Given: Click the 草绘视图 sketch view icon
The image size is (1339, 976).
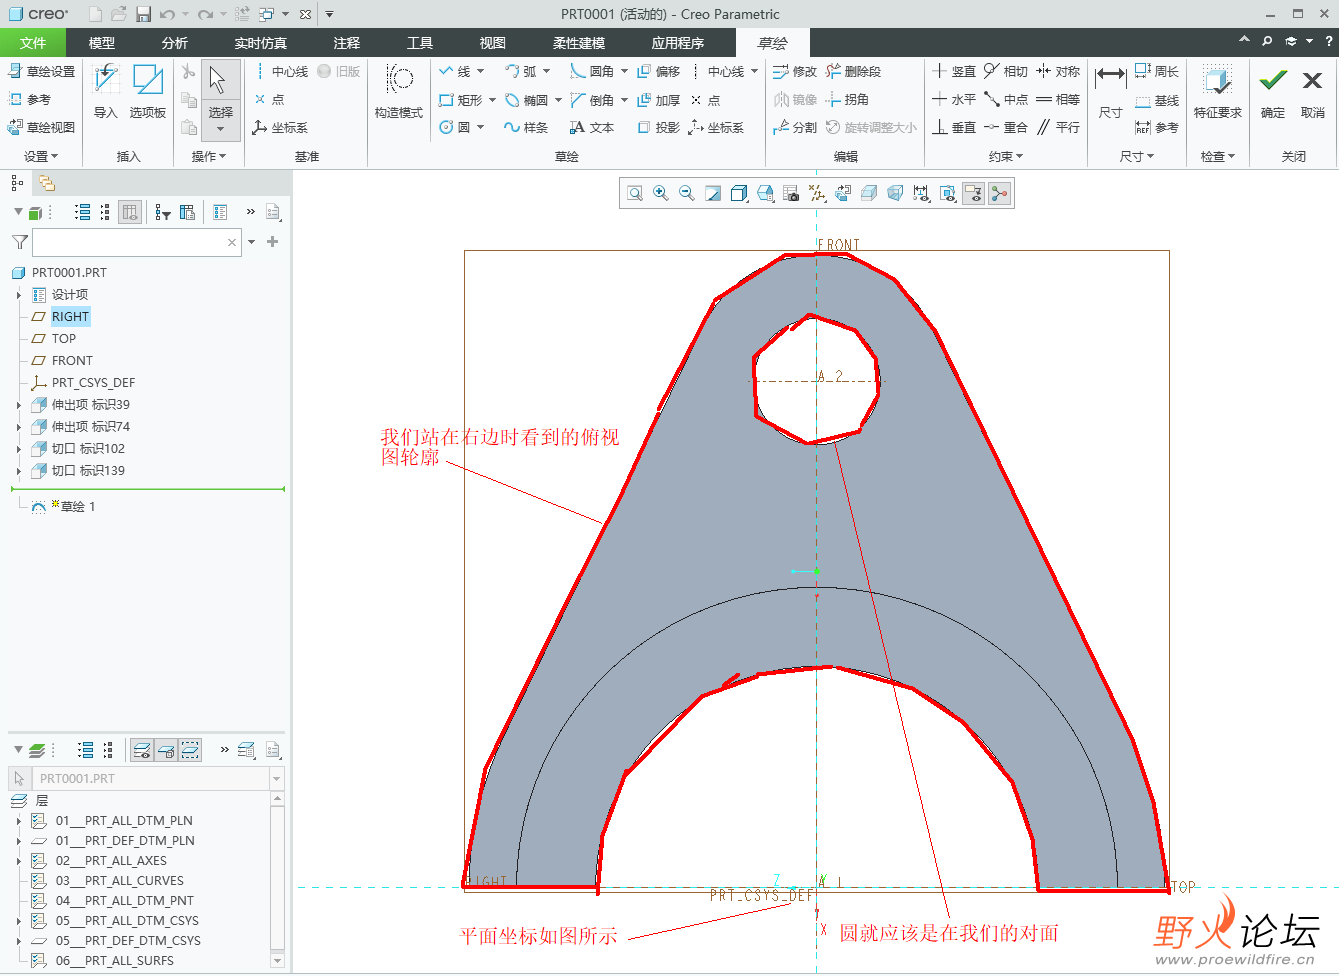Looking at the screenshot, I should [41, 127].
